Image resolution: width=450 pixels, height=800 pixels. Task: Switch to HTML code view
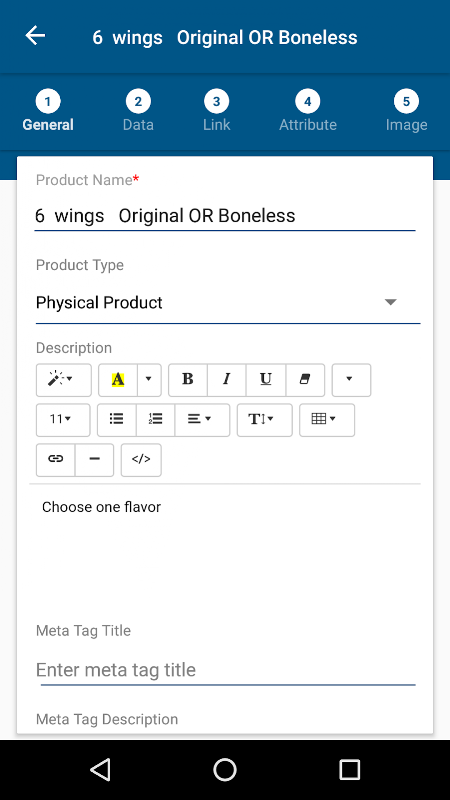[x=141, y=460]
